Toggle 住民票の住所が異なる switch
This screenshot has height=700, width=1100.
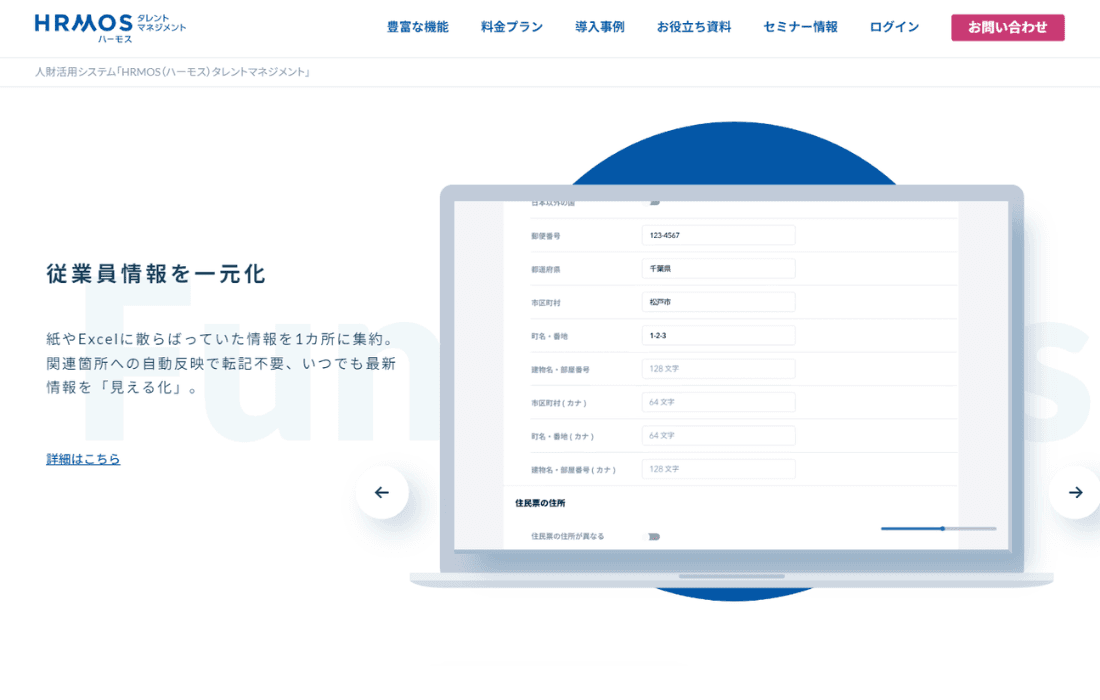coord(654,537)
